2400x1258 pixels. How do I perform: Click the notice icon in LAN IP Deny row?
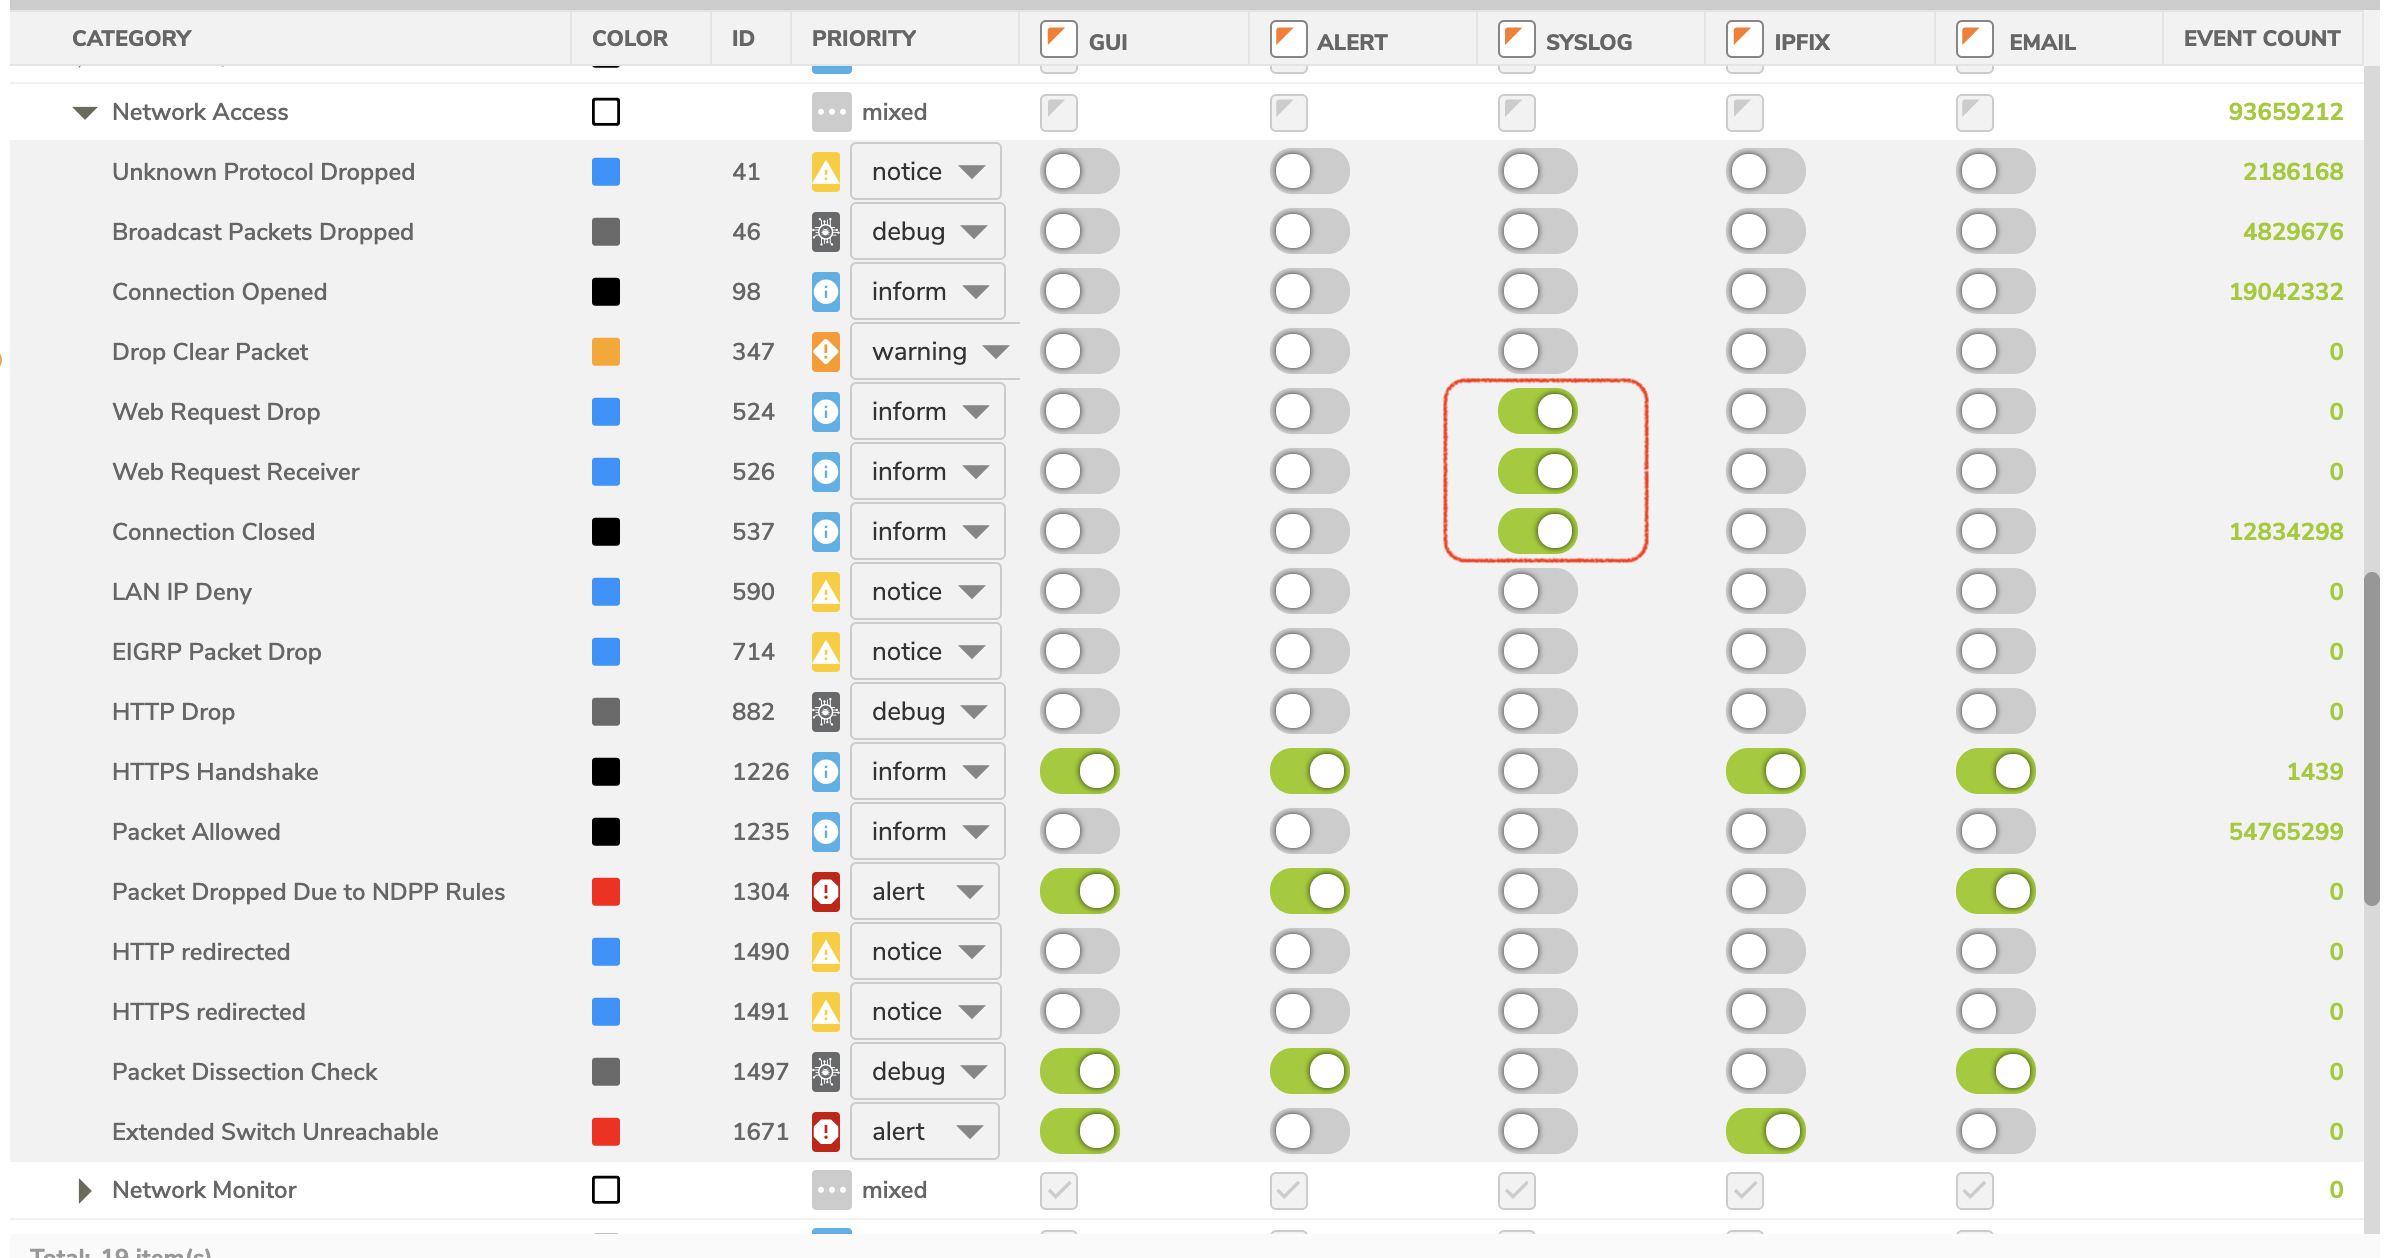pyautogui.click(x=825, y=592)
